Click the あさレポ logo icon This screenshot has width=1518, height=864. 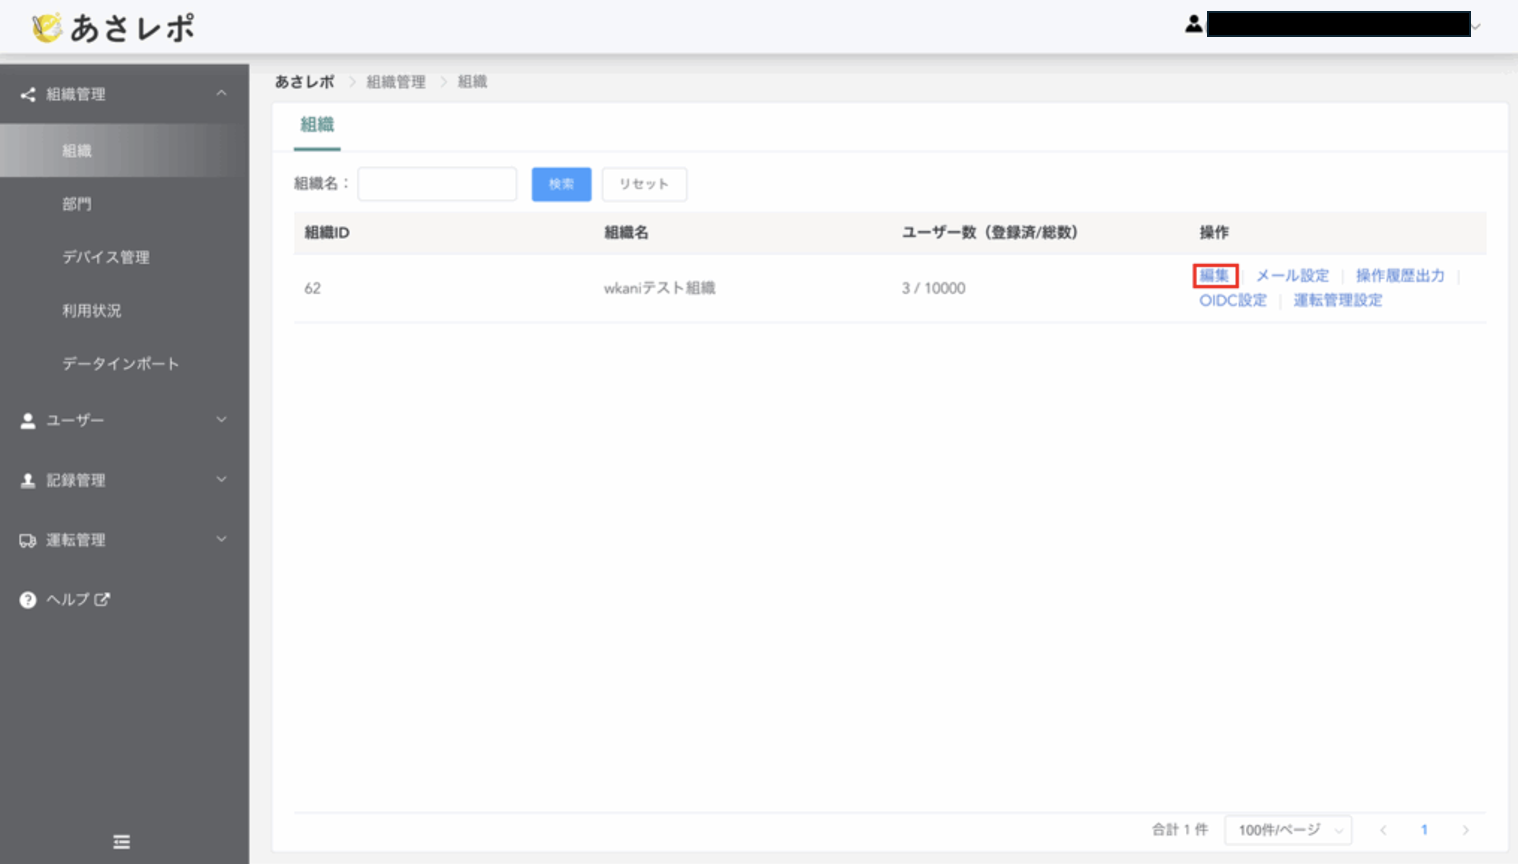tap(46, 27)
